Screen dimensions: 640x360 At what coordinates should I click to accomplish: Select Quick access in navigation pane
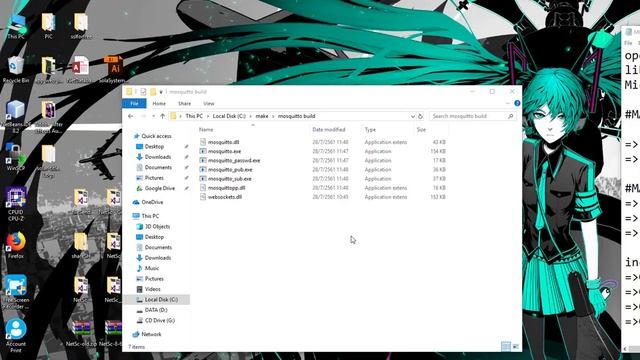point(156,136)
